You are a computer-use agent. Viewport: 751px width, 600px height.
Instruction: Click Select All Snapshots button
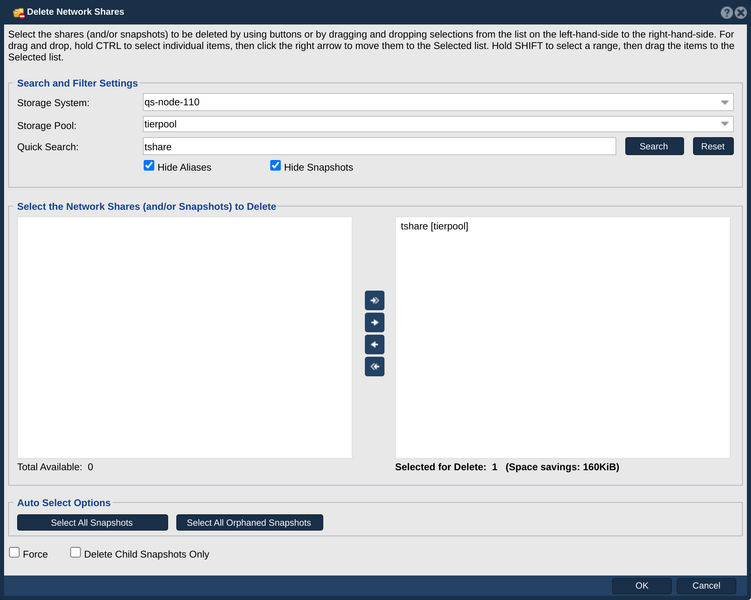[92, 522]
